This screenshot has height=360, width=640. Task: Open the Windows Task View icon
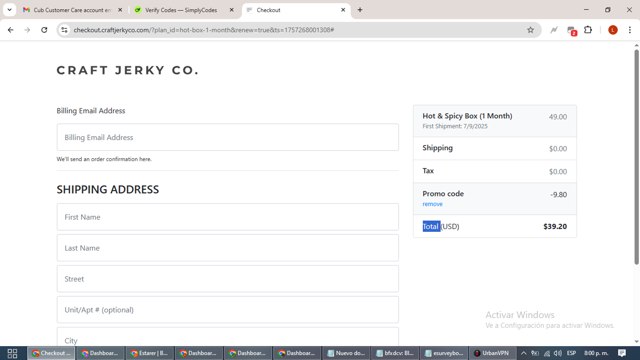click(12, 353)
